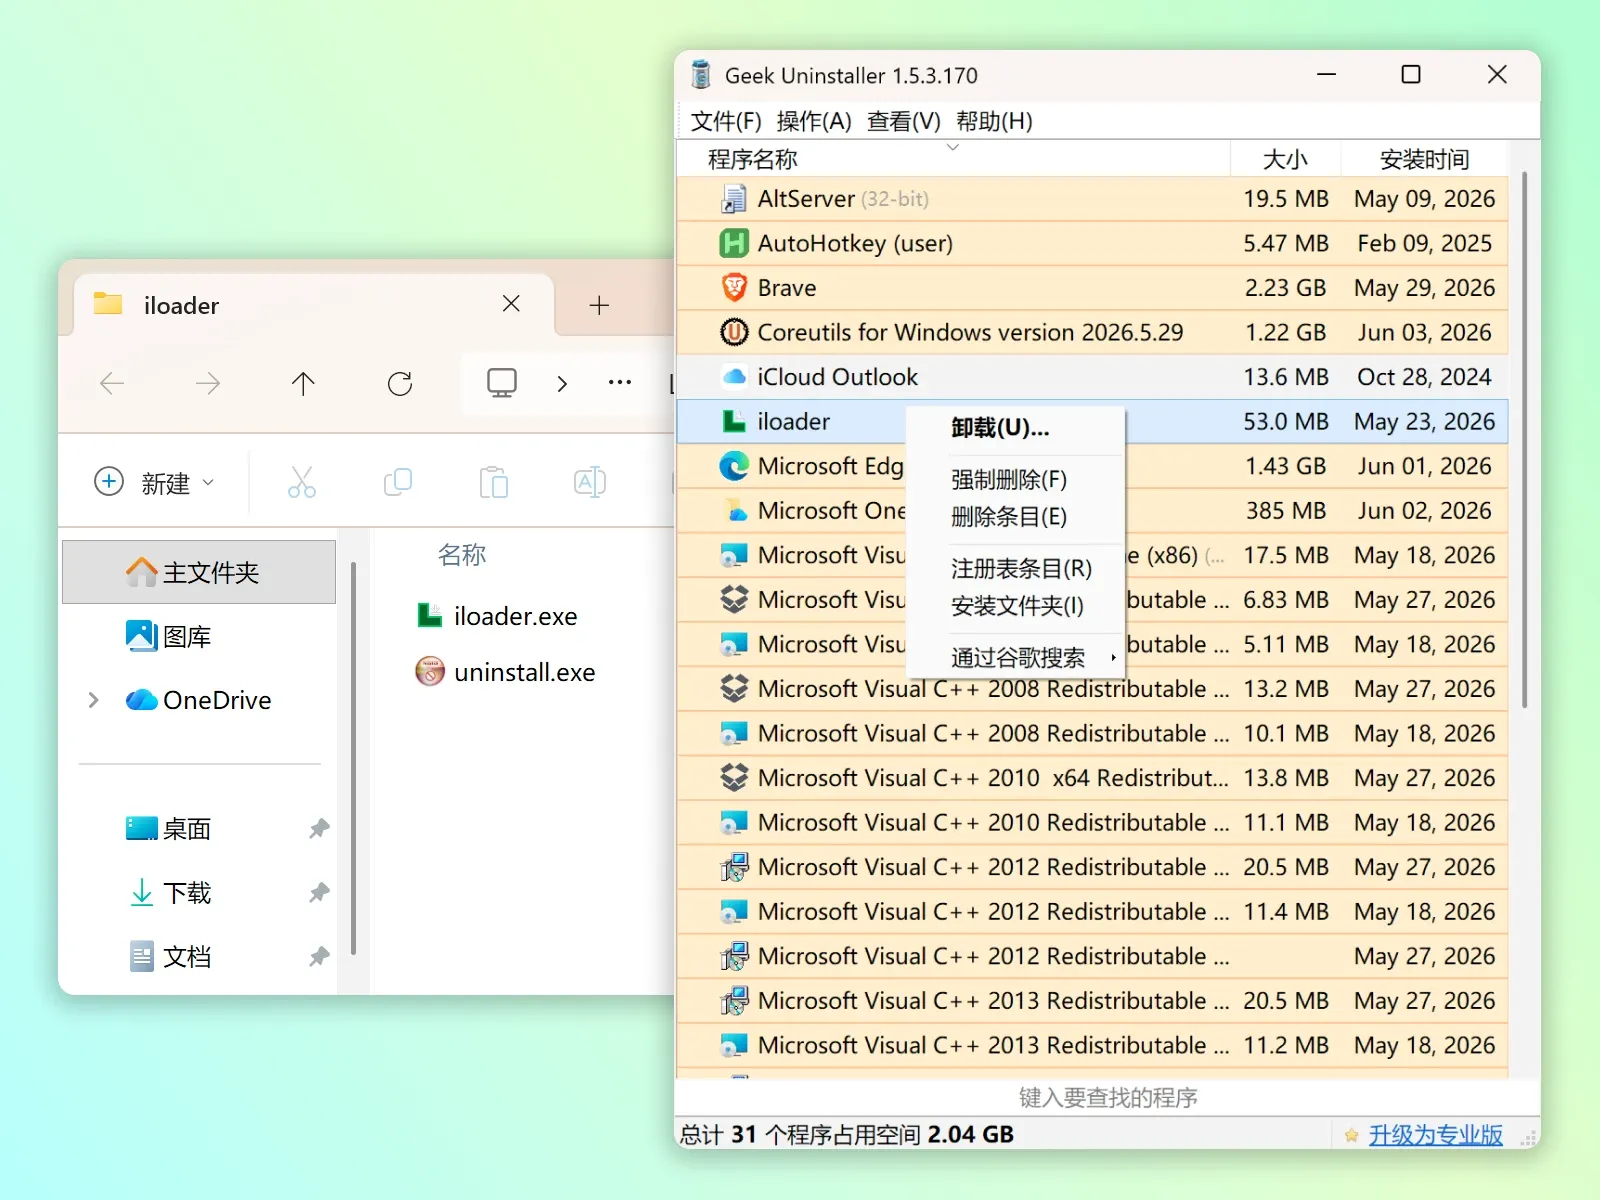Open the 操作(A) menu
The height and width of the screenshot is (1200, 1600).
point(814,121)
